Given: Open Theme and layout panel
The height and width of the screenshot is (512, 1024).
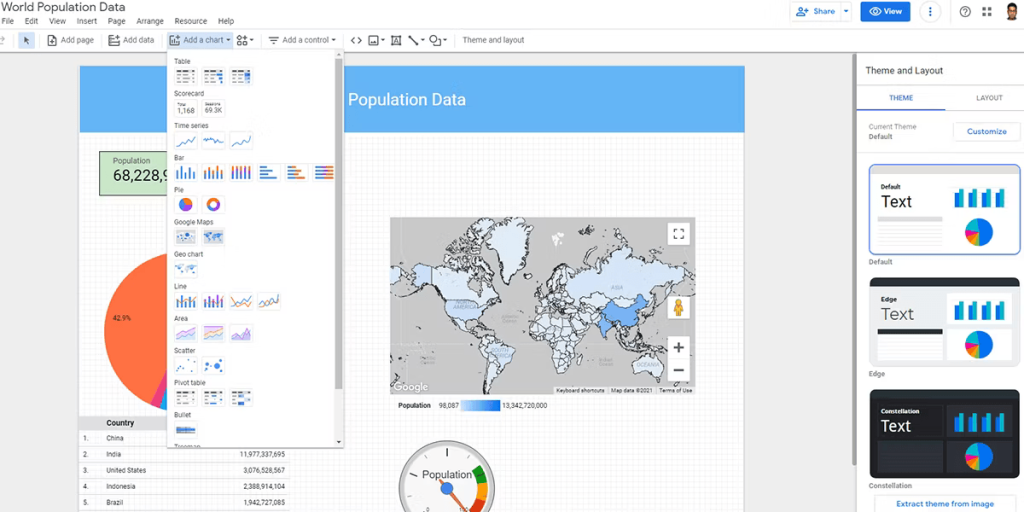Looking at the screenshot, I should tap(493, 40).
